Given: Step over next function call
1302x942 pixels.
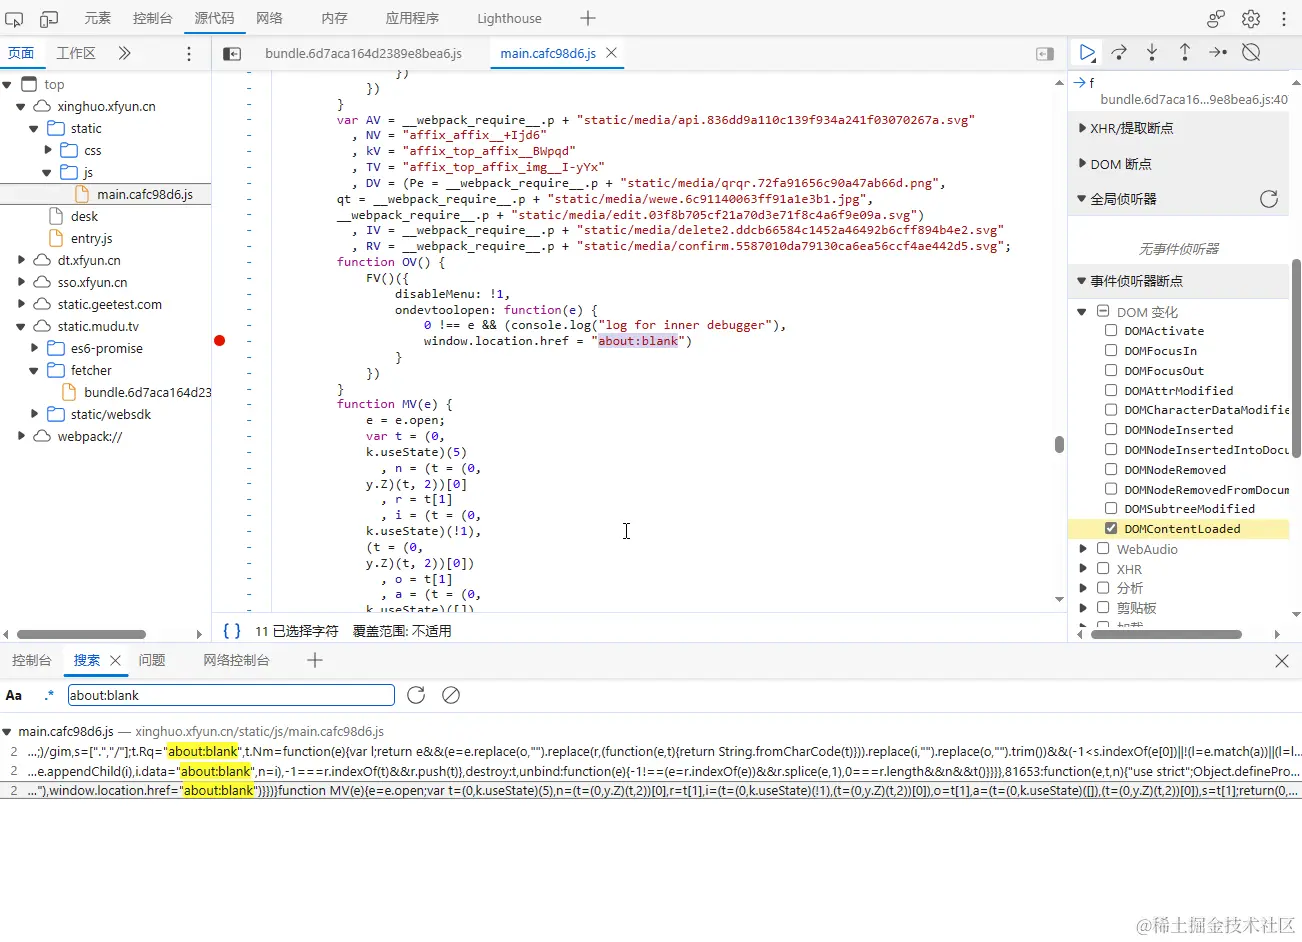Looking at the screenshot, I should point(1119,53).
